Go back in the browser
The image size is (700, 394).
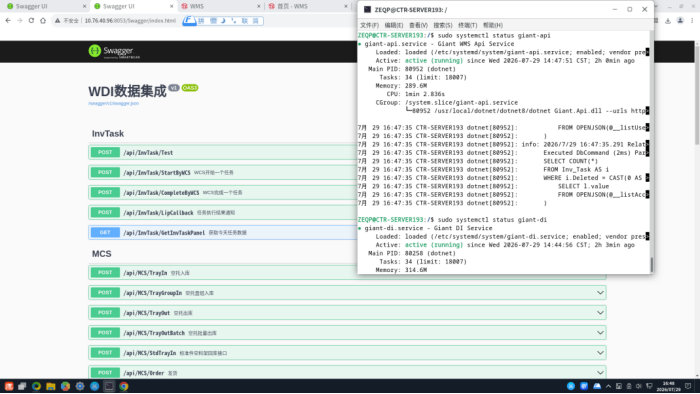tap(8, 21)
